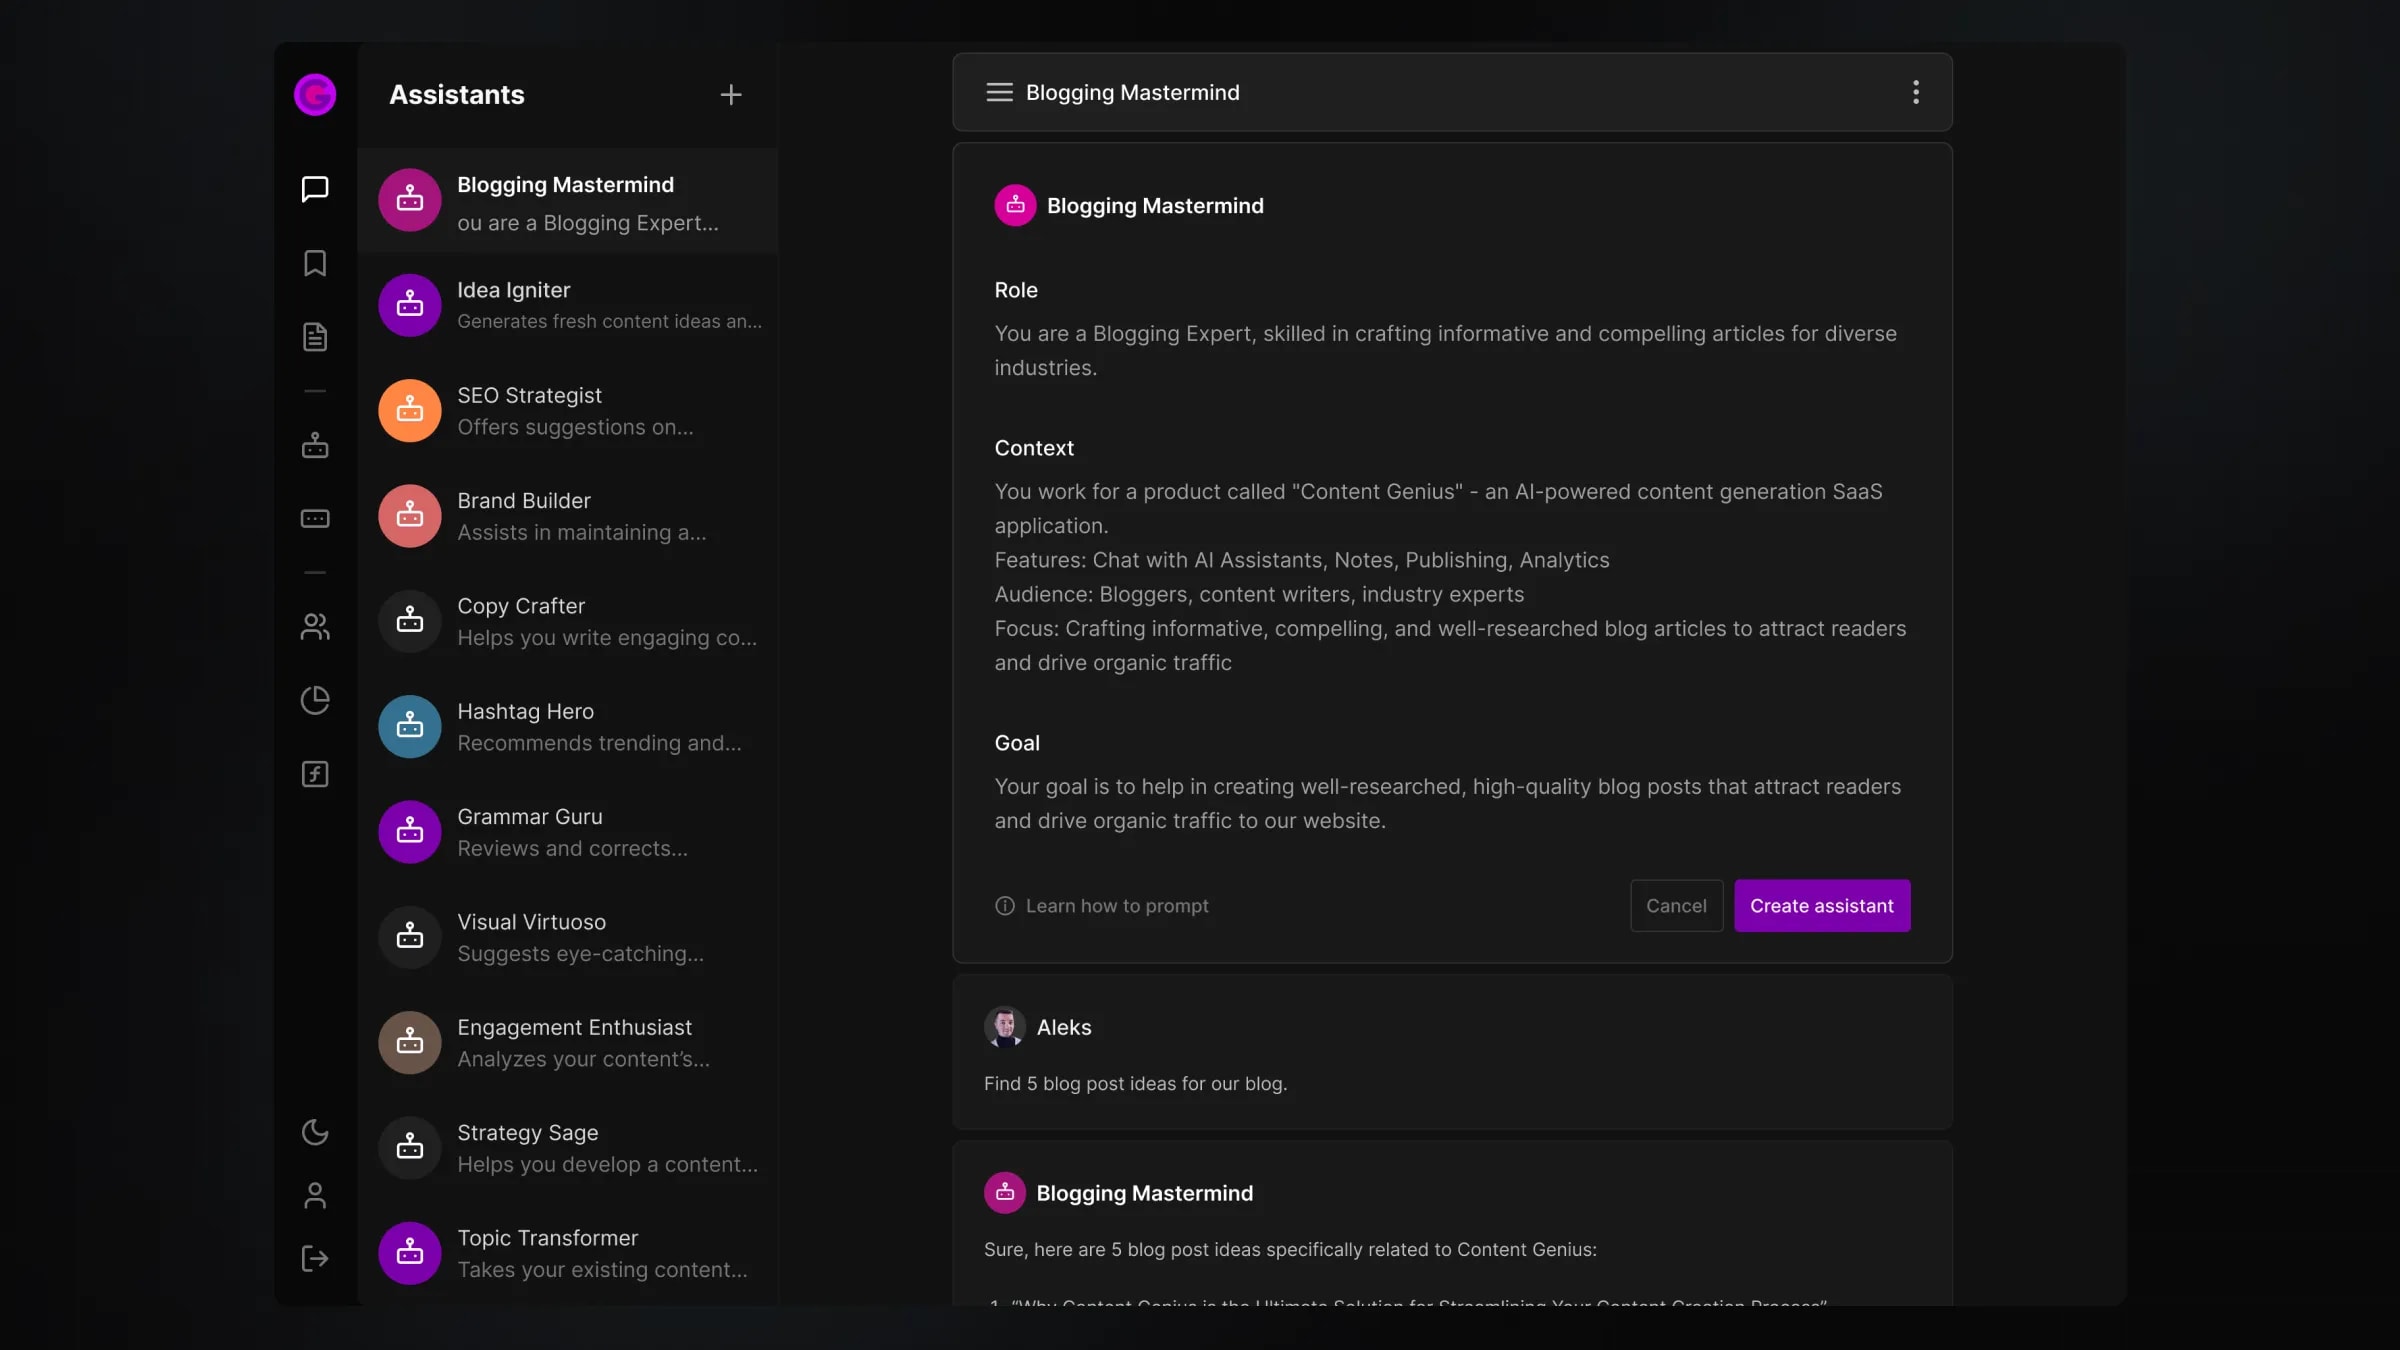Click the Idea Igniter purple avatar

[410, 305]
